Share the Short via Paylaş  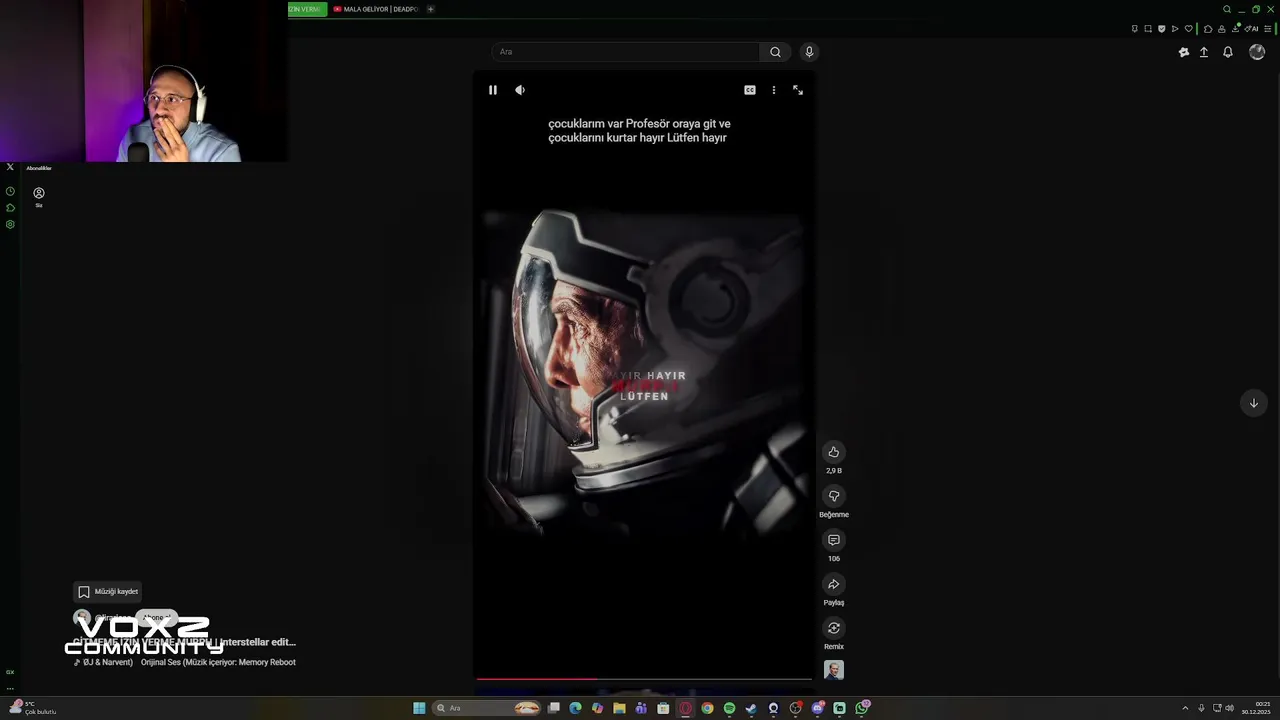834,584
